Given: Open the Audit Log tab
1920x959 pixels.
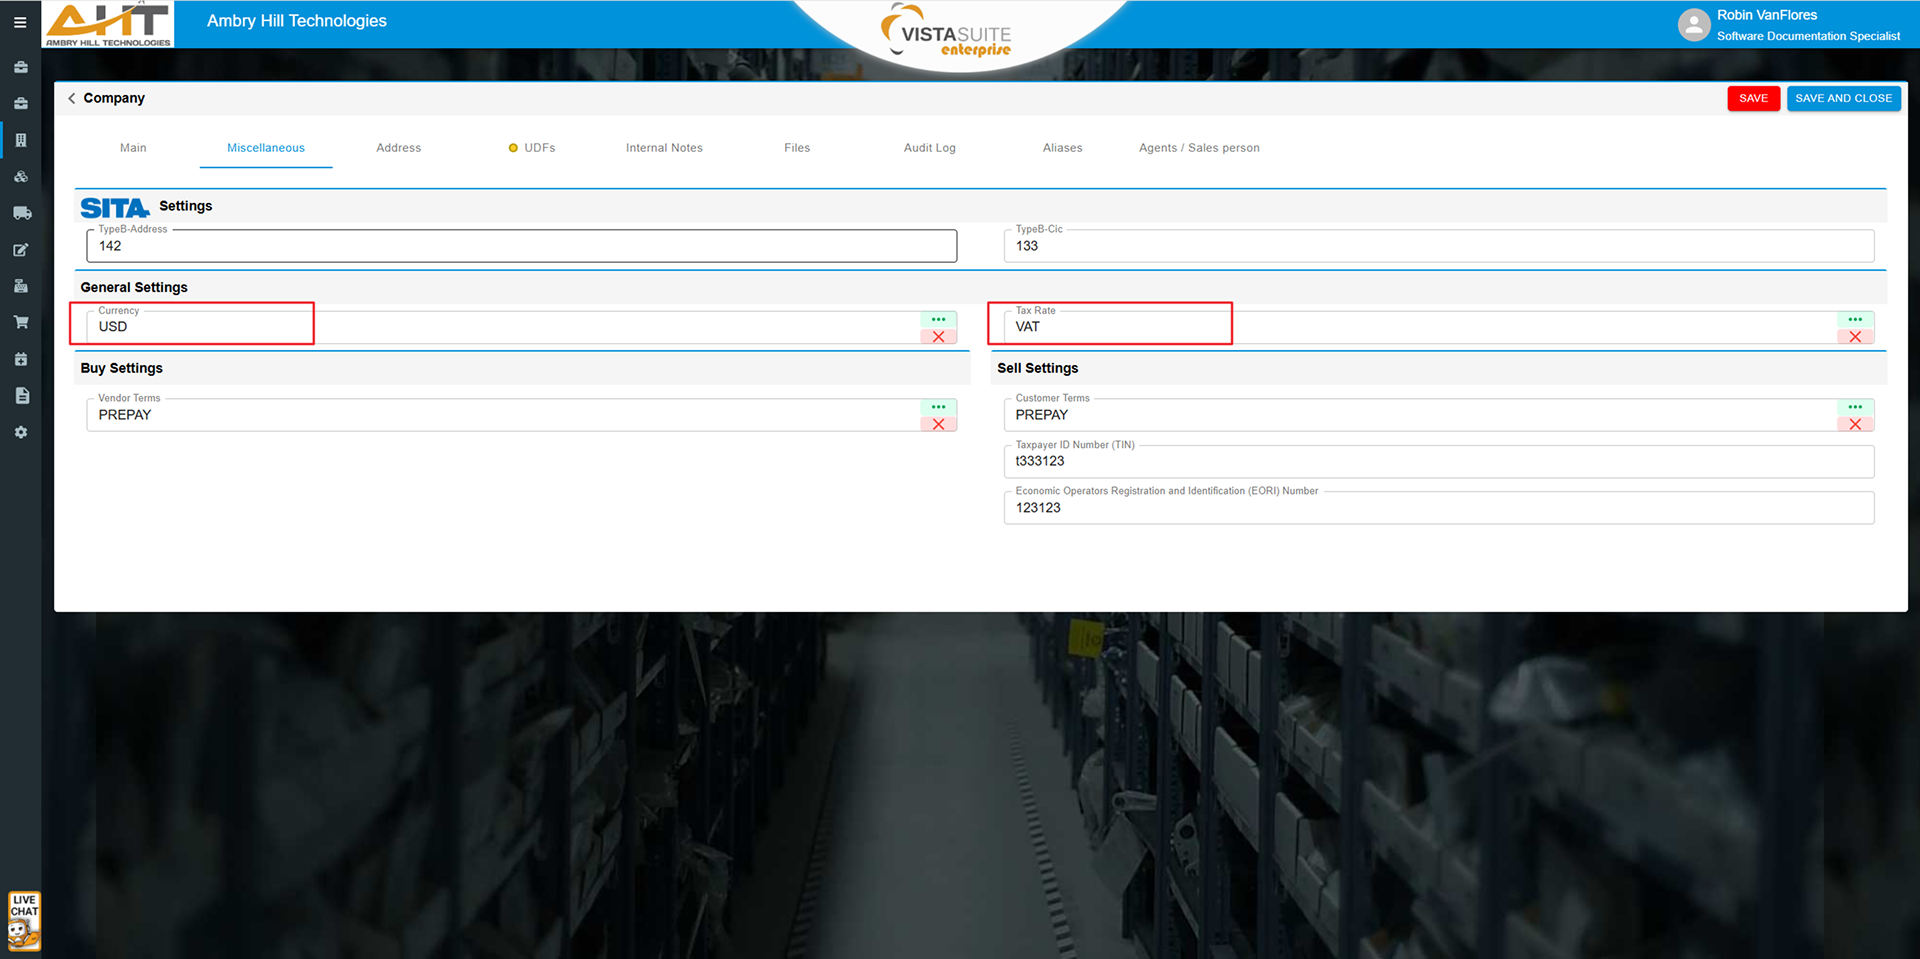Looking at the screenshot, I should [x=929, y=148].
